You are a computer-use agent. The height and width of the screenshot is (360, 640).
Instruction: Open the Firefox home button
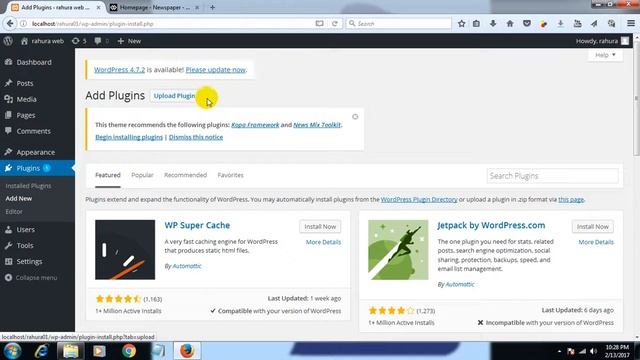pos(510,24)
